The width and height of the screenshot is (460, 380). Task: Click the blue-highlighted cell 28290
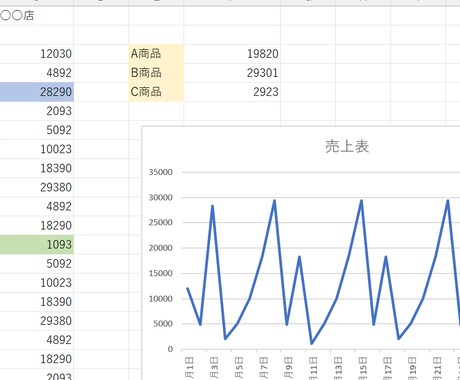point(36,92)
